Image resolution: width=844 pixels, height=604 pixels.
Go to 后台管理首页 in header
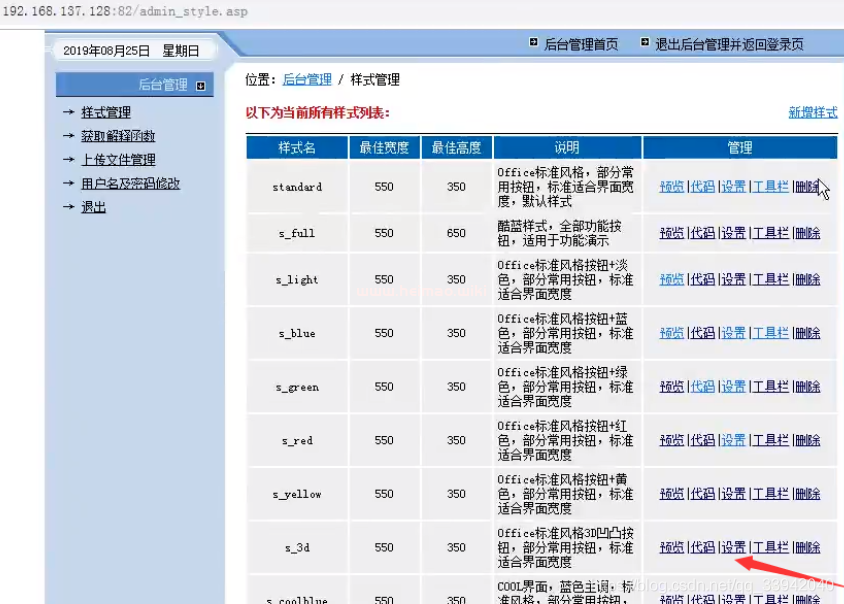coord(580,45)
